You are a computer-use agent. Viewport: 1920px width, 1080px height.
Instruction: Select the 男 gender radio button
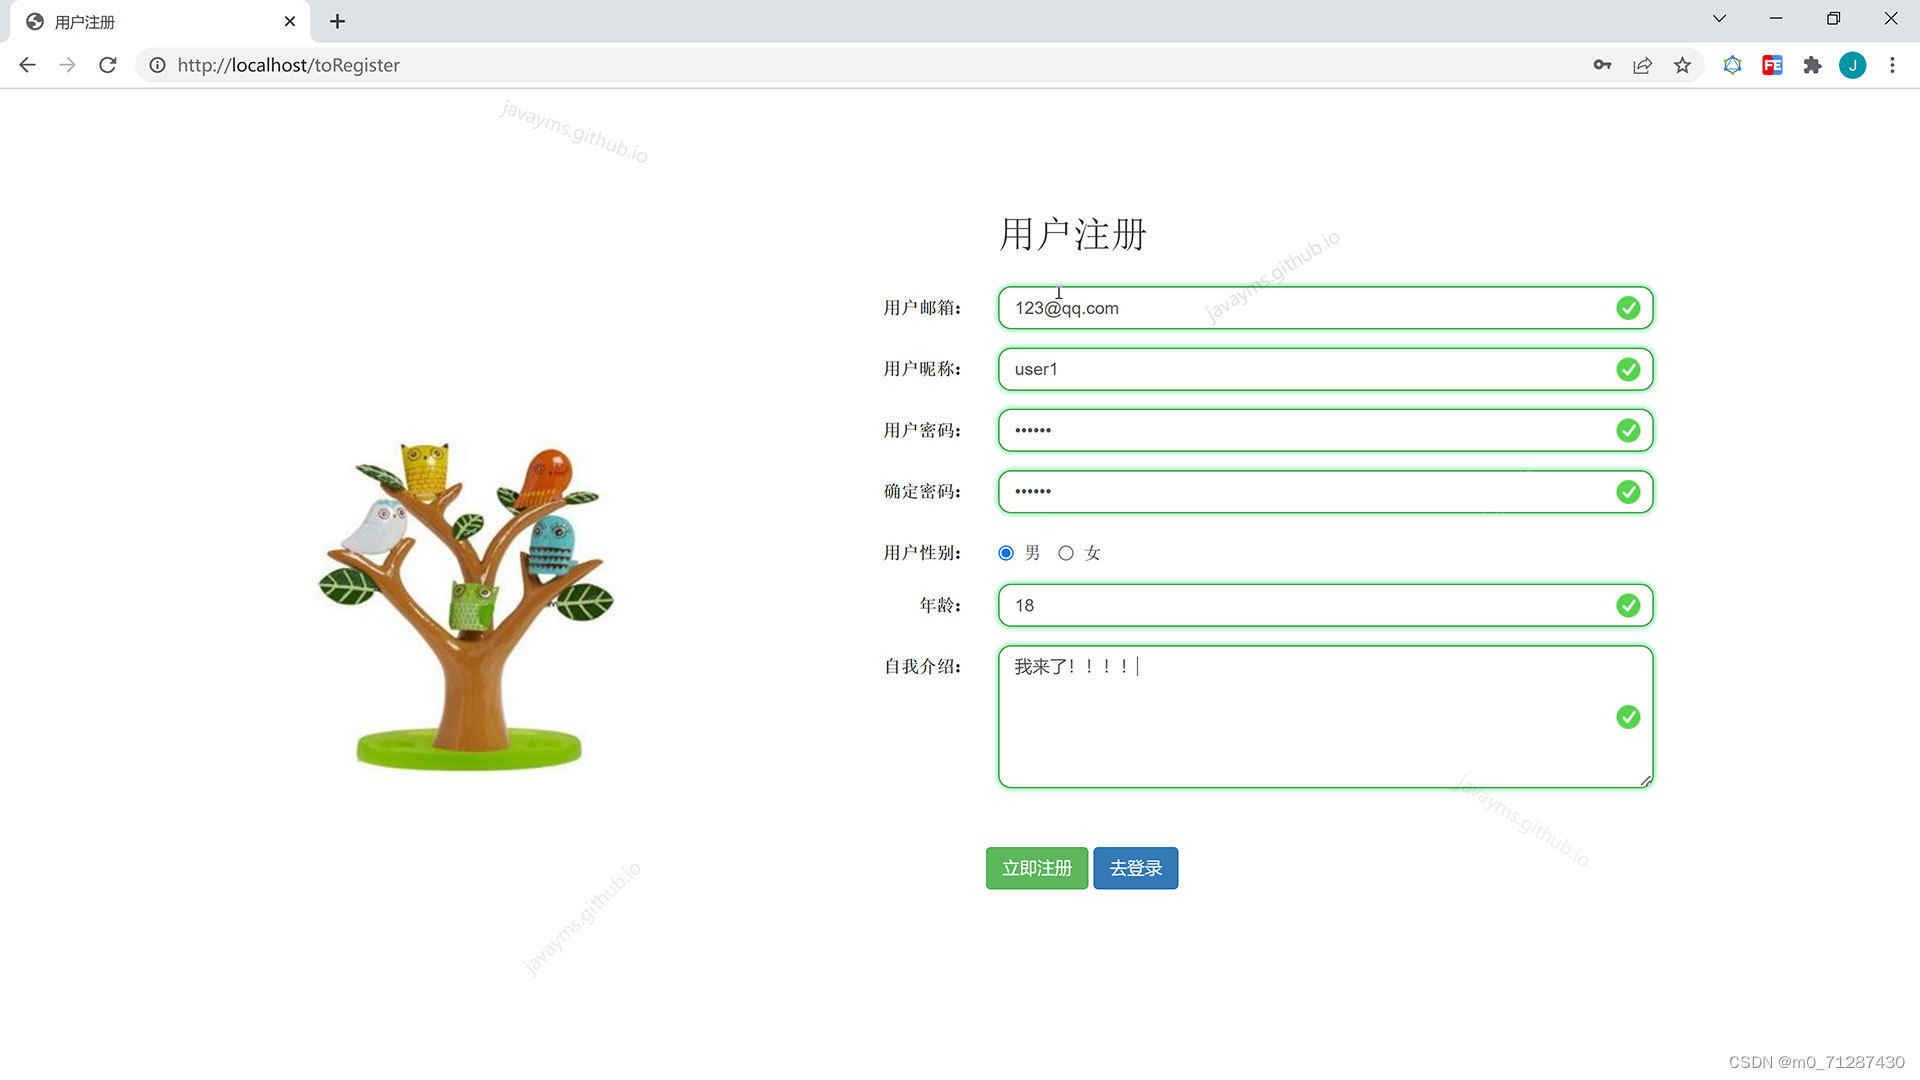coord(1006,553)
